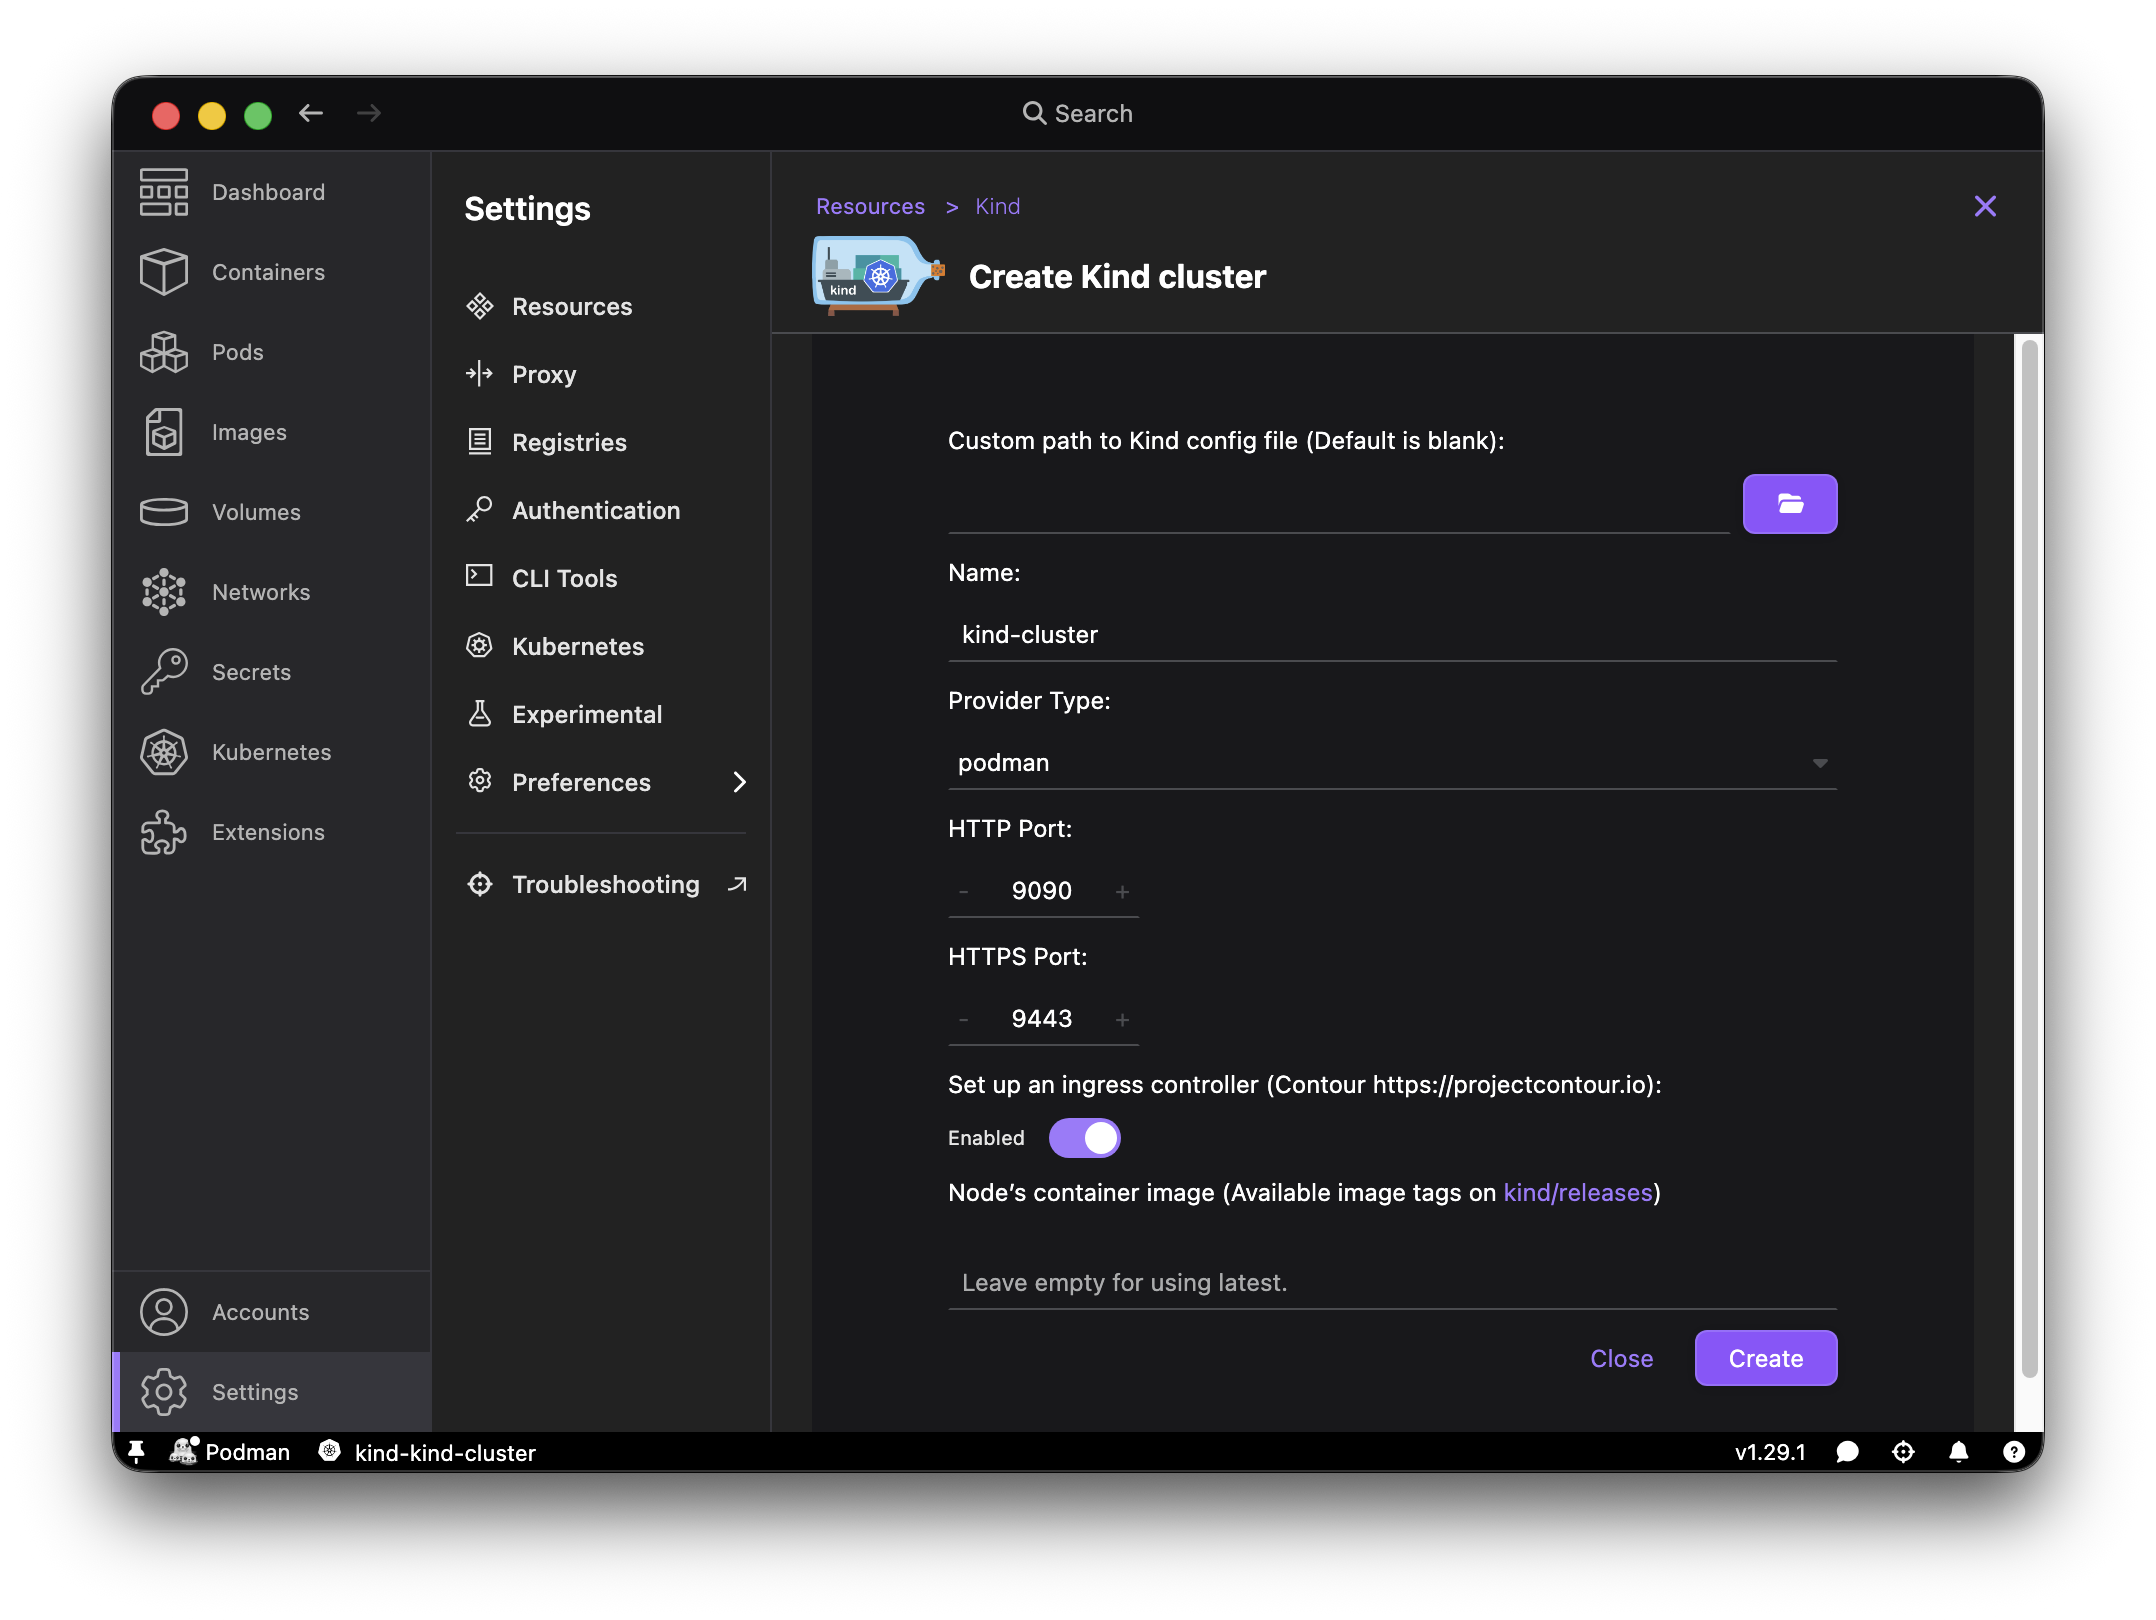Follow the kind/releases link

tap(1578, 1192)
